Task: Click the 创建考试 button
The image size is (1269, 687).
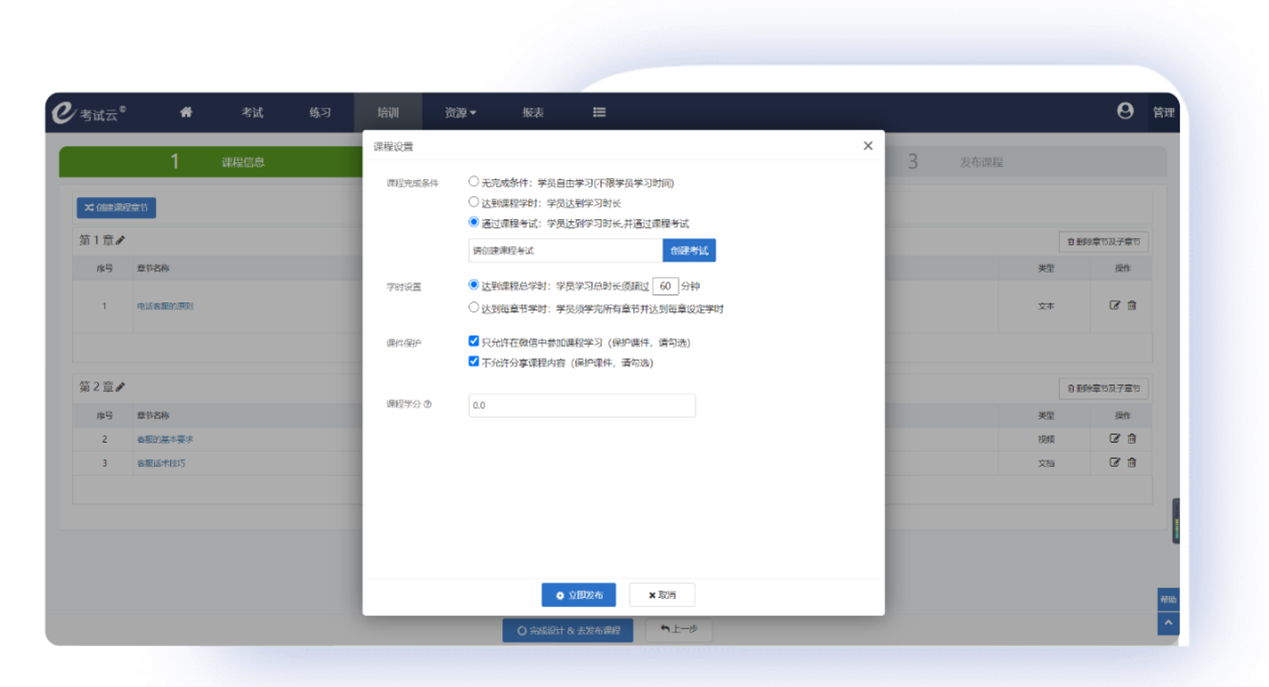Action: click(689, 251)
